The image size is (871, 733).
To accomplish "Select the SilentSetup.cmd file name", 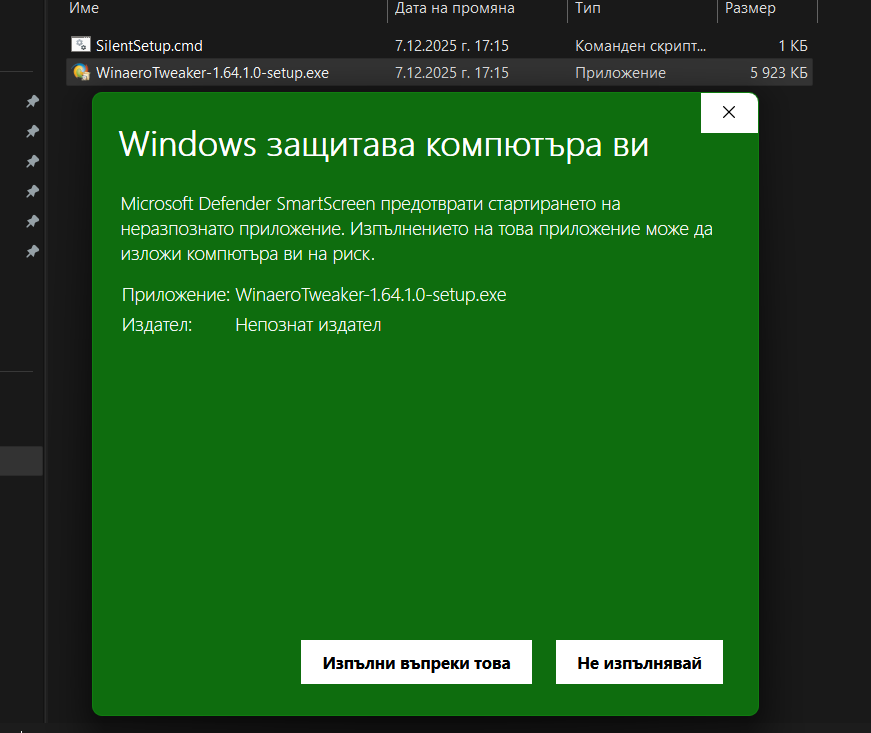I will point(149,46).
